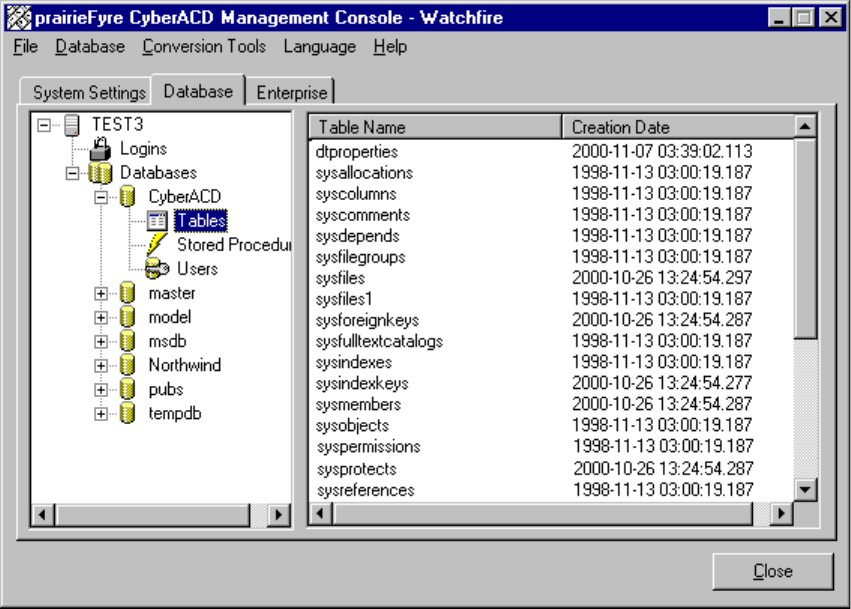Select the sysfiles1 table row
The height and width of the screenshot is (609, 851).
click(551, 299)
